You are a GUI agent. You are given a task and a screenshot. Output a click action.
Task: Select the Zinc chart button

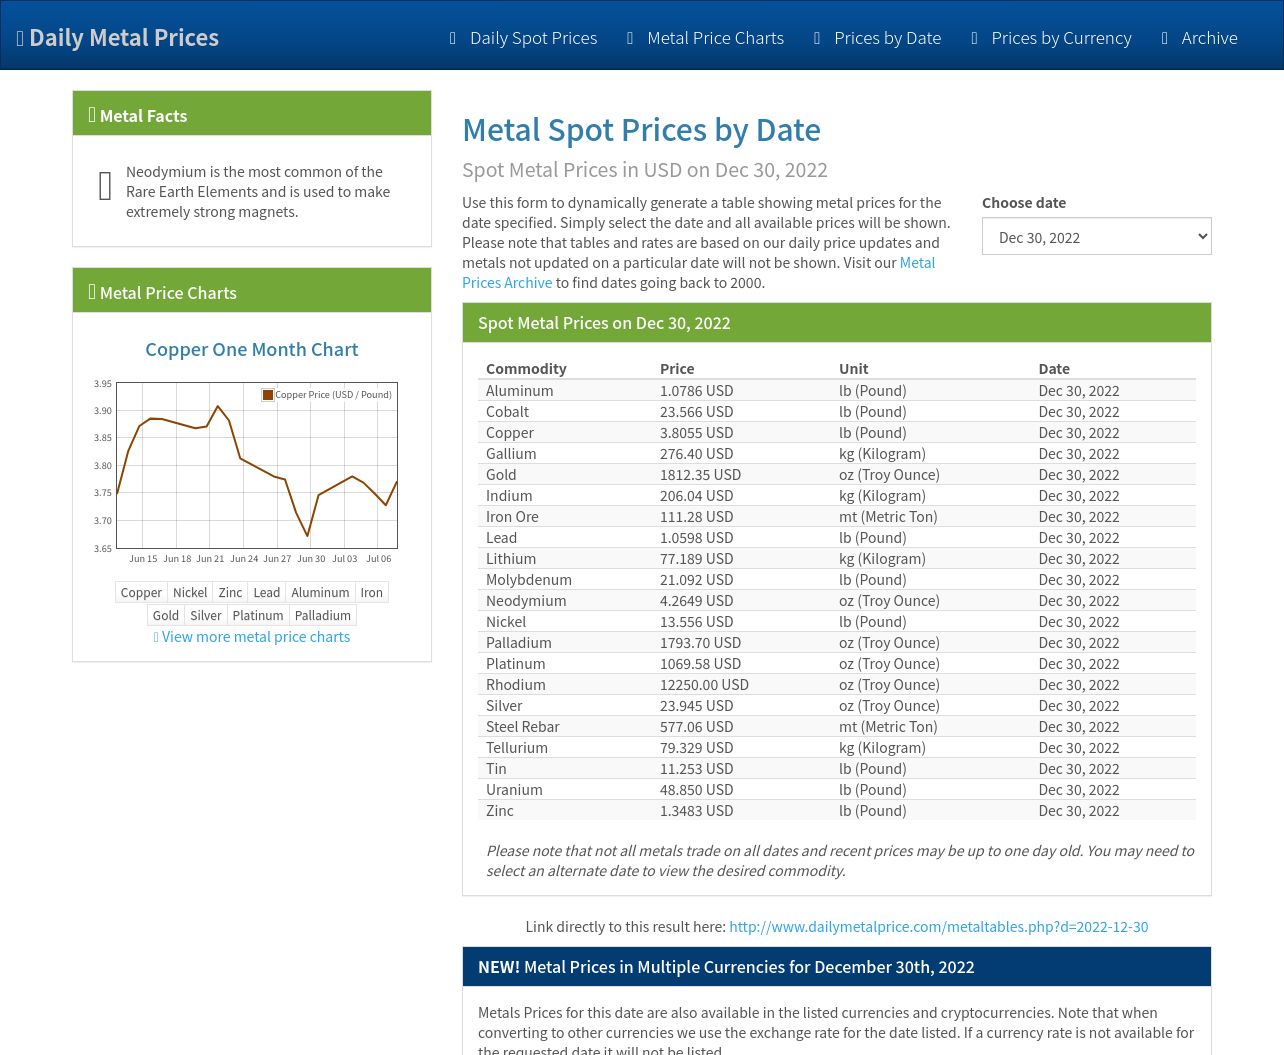click(230, 592)
